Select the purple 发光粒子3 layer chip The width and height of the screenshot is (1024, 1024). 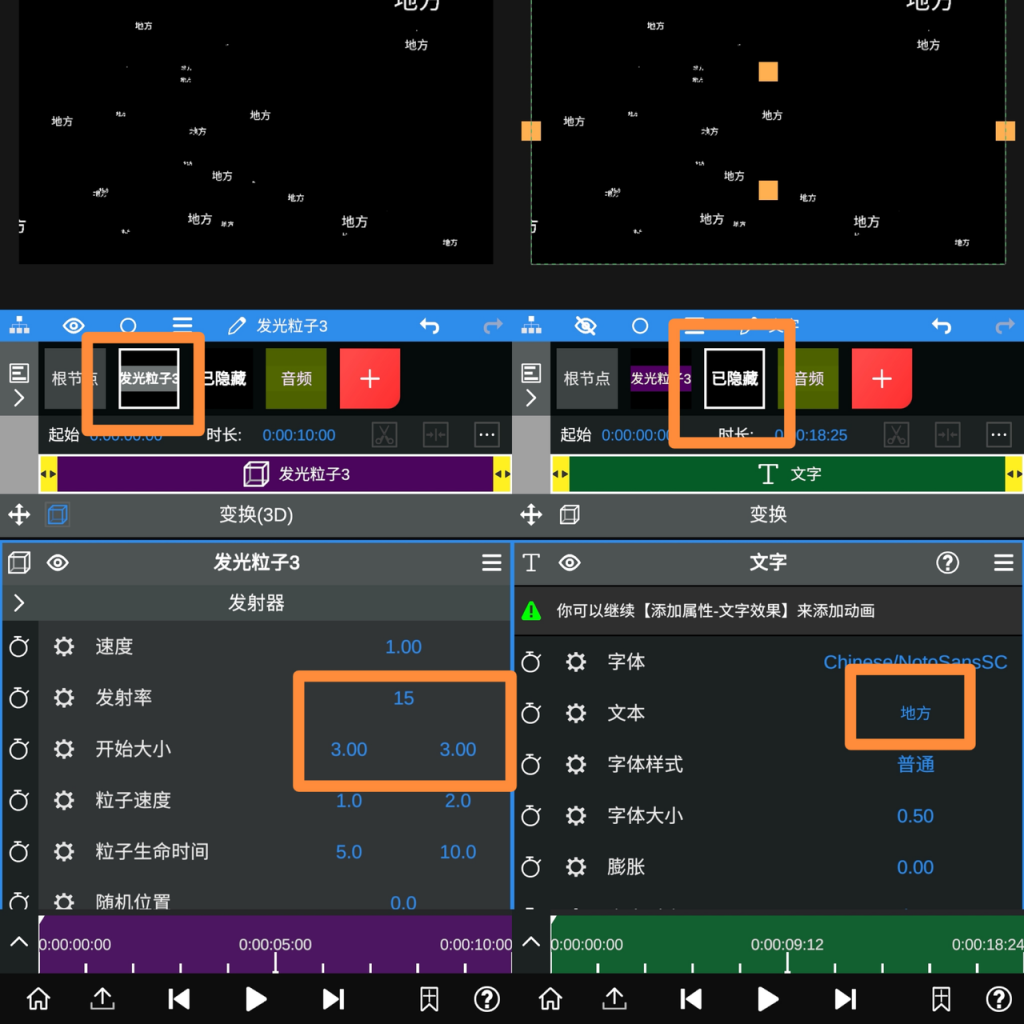pos(660,379)
